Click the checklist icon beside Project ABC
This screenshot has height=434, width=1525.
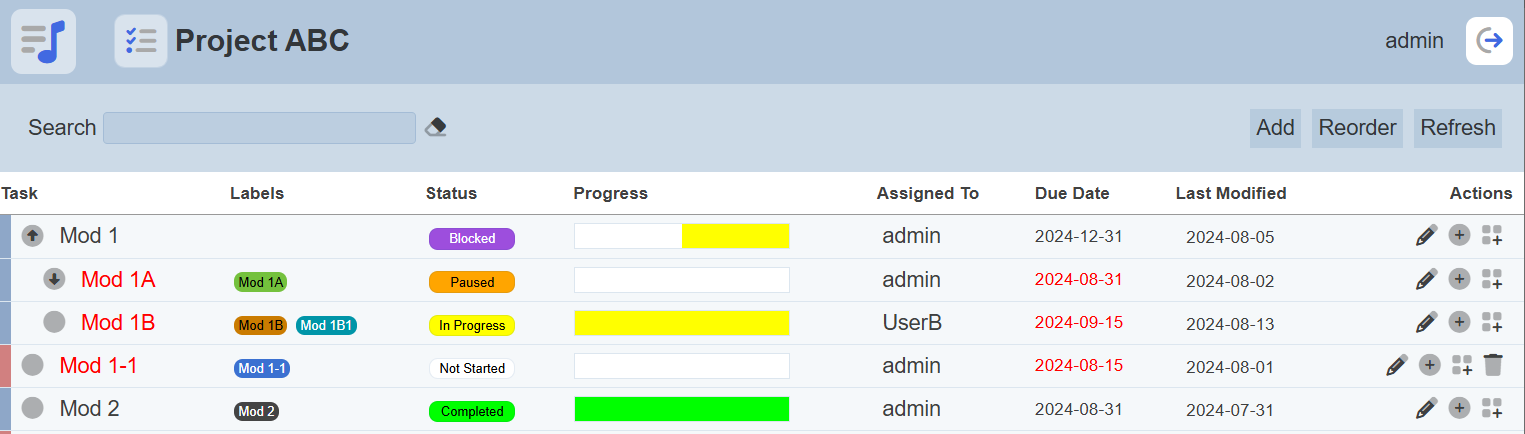pos(140,41)
